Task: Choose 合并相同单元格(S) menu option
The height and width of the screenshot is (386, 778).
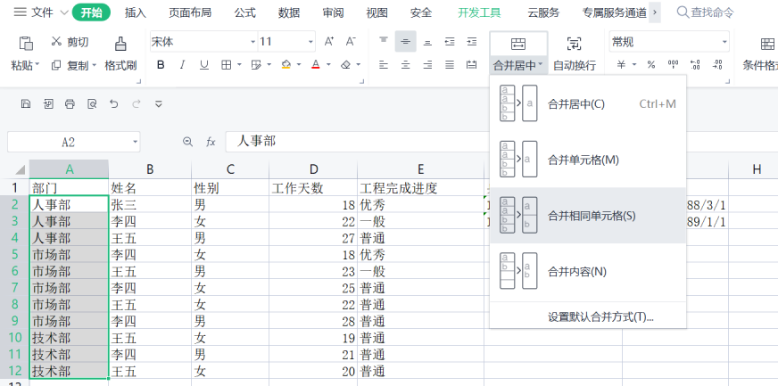Action: [x=588, y=215]
